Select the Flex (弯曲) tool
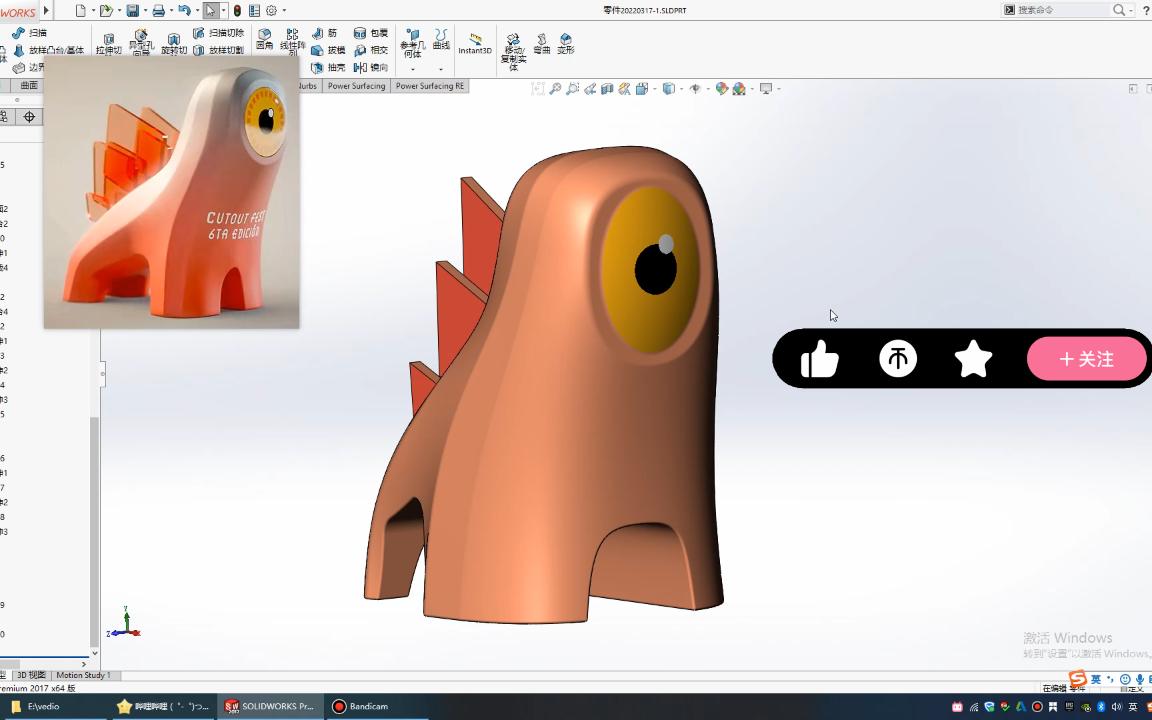Image resolution: width=1152 pixels, height=720 pixels. click(542, 42)
